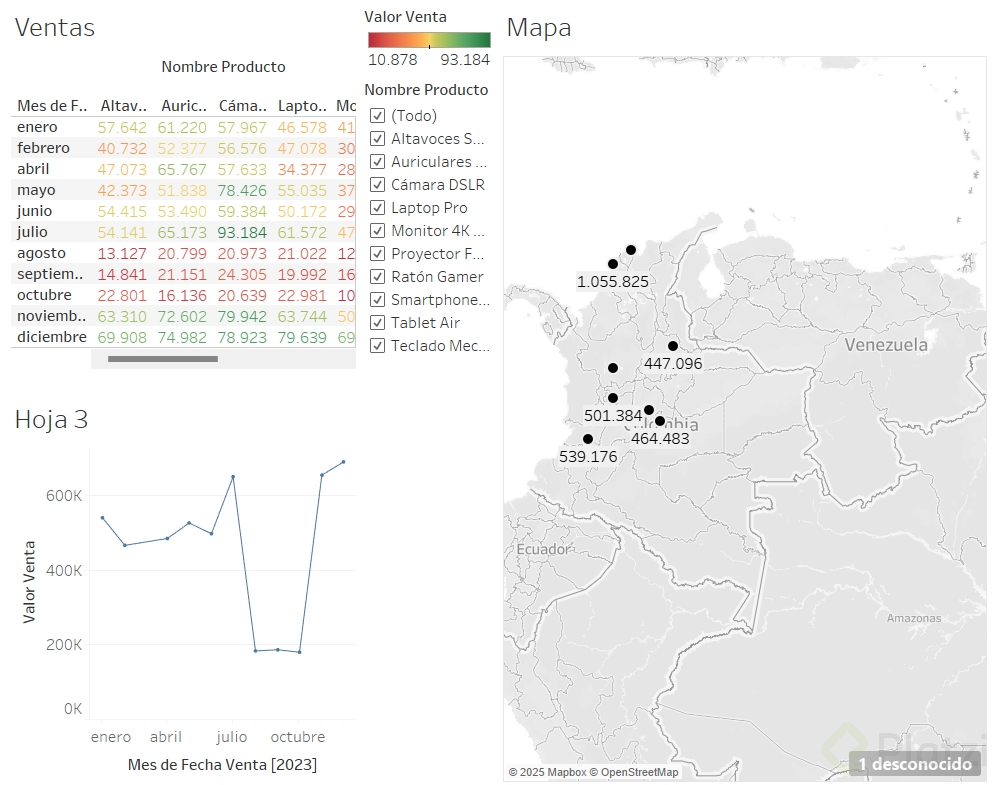Select map point labeled 539.176
The width and height of the screenshot is (997, 785).
point(588,439)
